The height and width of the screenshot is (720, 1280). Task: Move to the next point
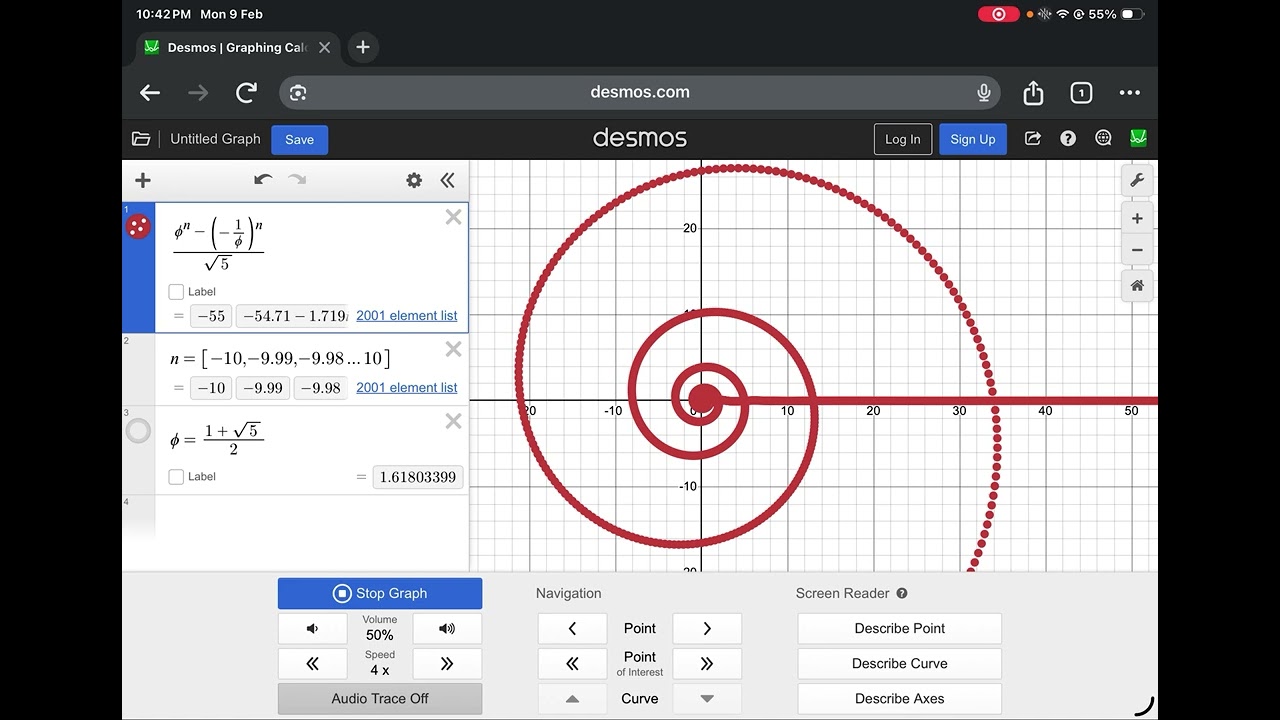click(x=707, y=629)
